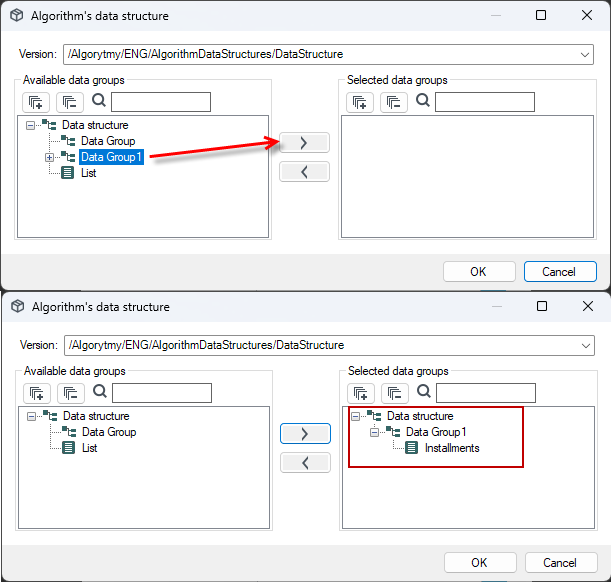The image size is (611, 588).
Task: Click collapse-all icon in bottom window's Selected data groups
Action: click(x=395, y=393)
